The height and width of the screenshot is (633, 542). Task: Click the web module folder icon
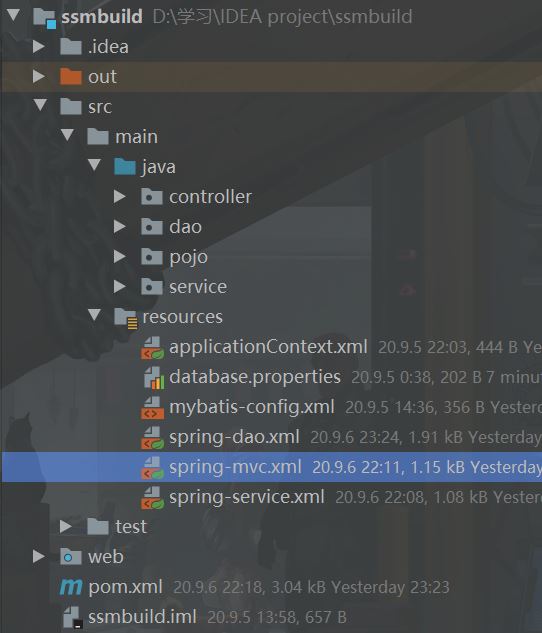[x=71, y=557]
